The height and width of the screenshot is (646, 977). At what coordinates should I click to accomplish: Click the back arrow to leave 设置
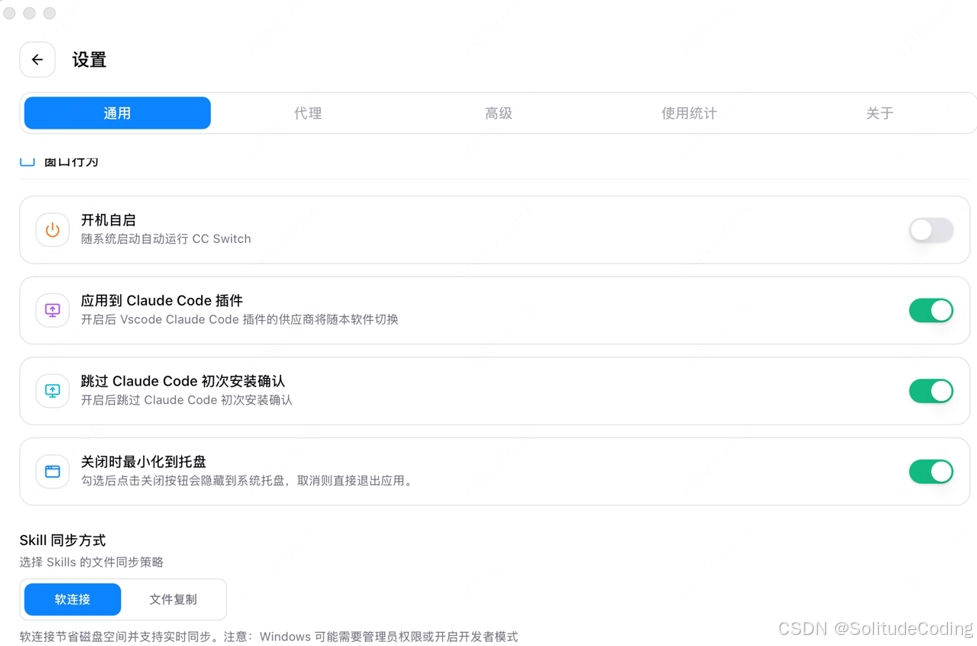(x=37, y=59)
